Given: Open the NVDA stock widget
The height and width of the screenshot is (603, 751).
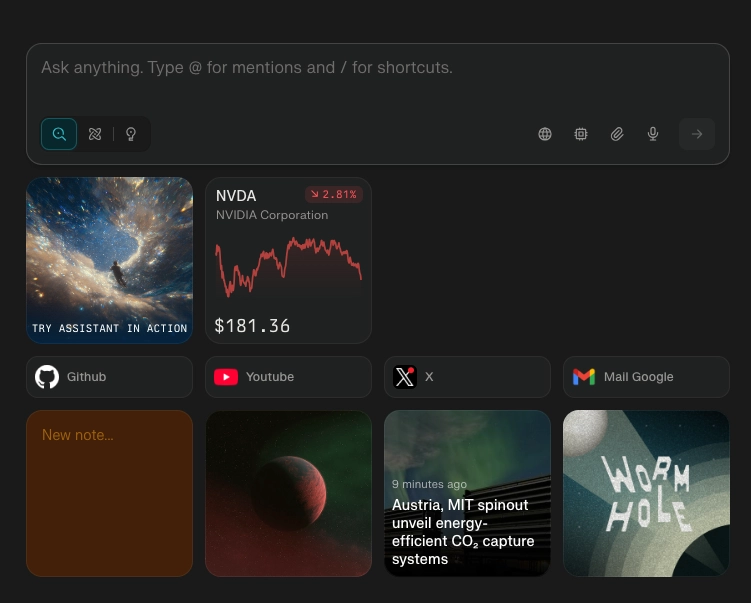Looking at the screenshot, I should [x=288, y=260].
